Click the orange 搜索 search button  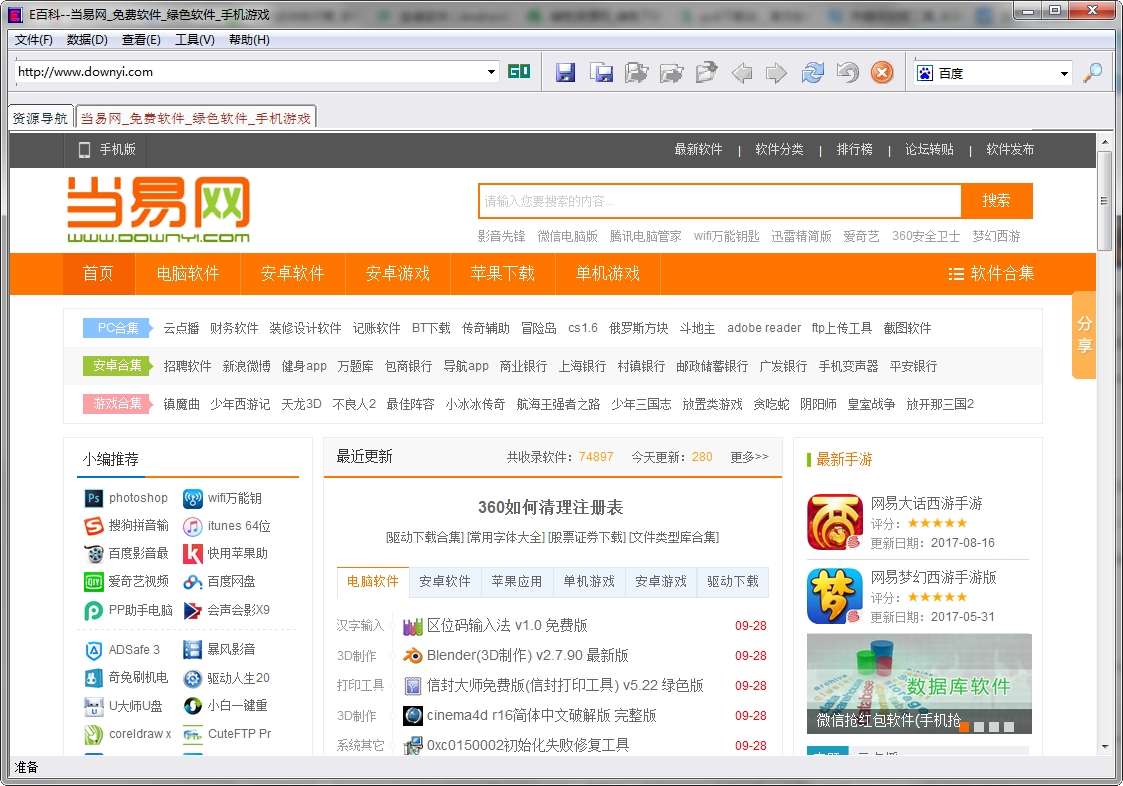tap(997, 200)
